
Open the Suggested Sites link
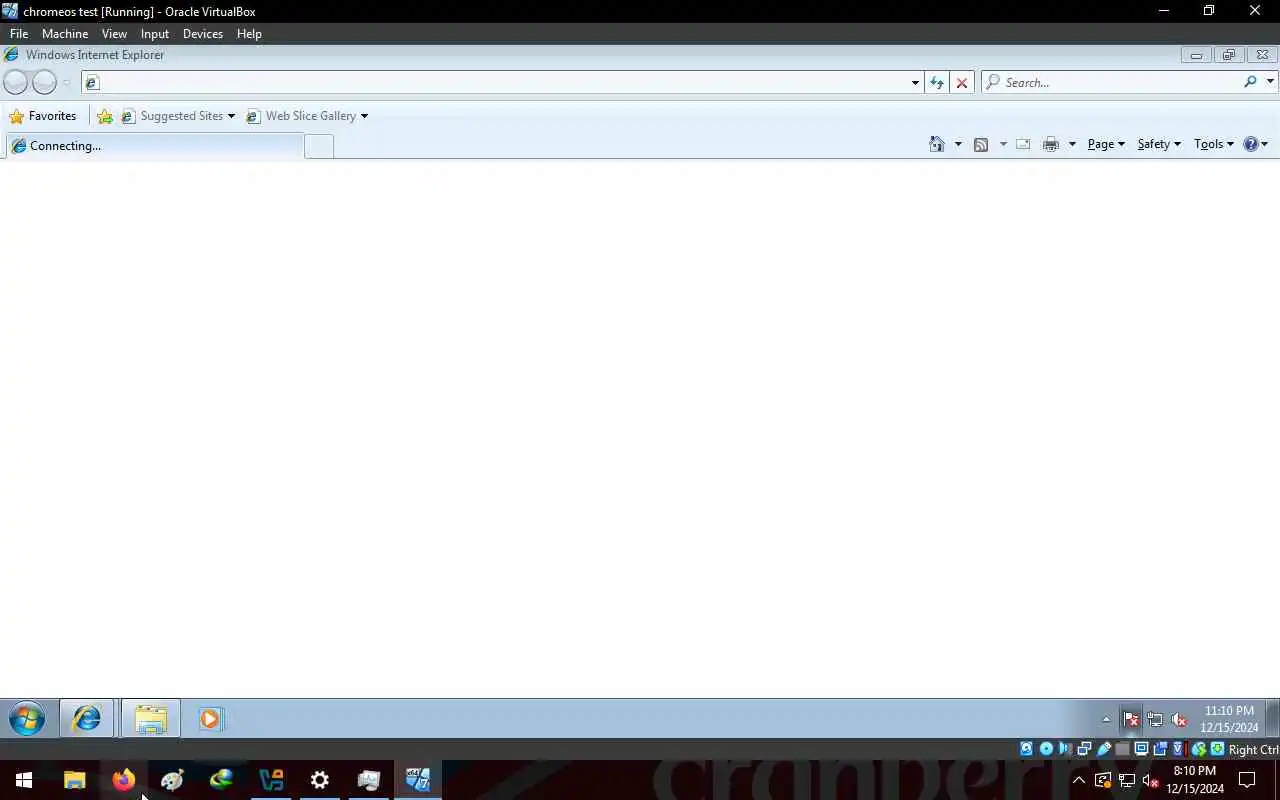pos(172,116)
